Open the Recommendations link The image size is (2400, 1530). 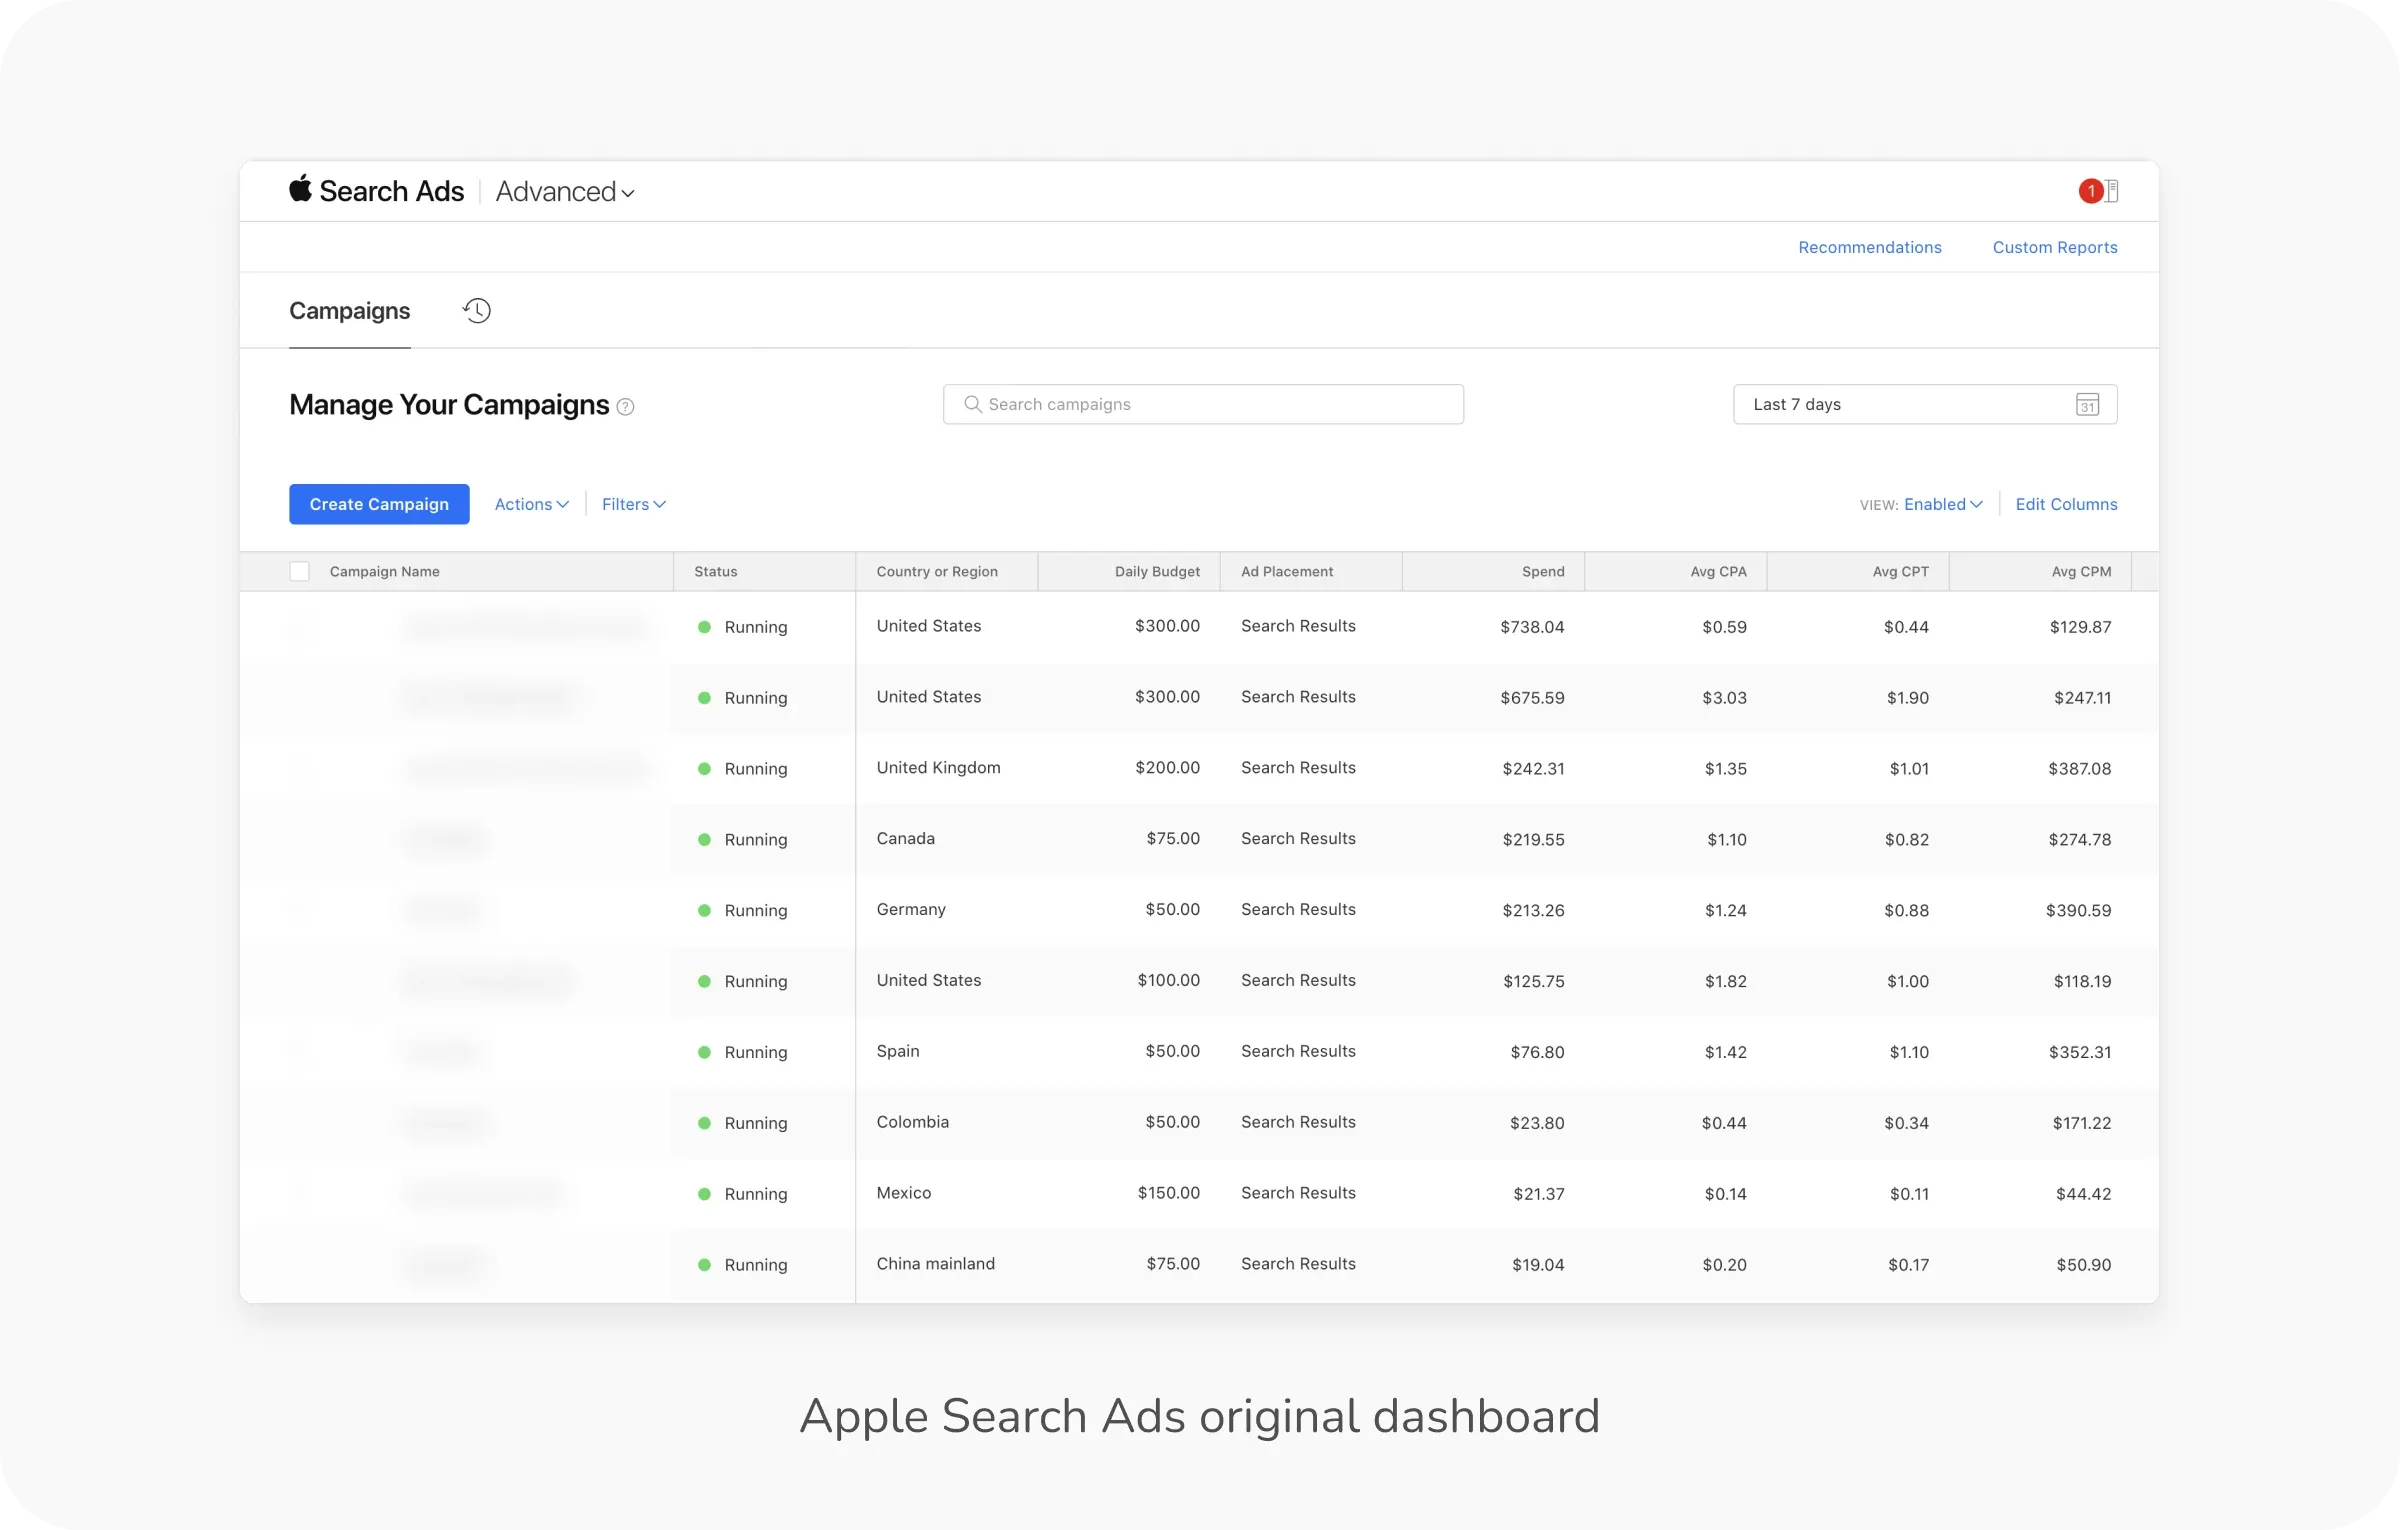[x=1870, y=247]
